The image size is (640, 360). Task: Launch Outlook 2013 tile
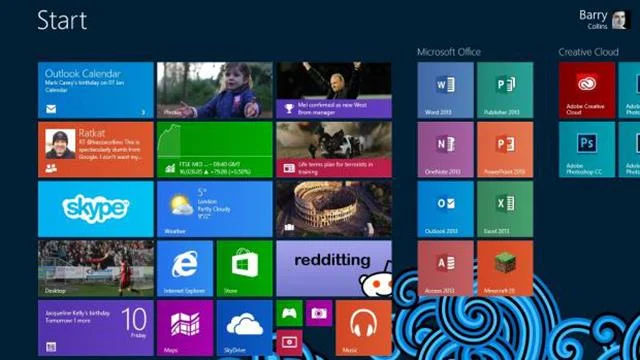coord(445,209)
